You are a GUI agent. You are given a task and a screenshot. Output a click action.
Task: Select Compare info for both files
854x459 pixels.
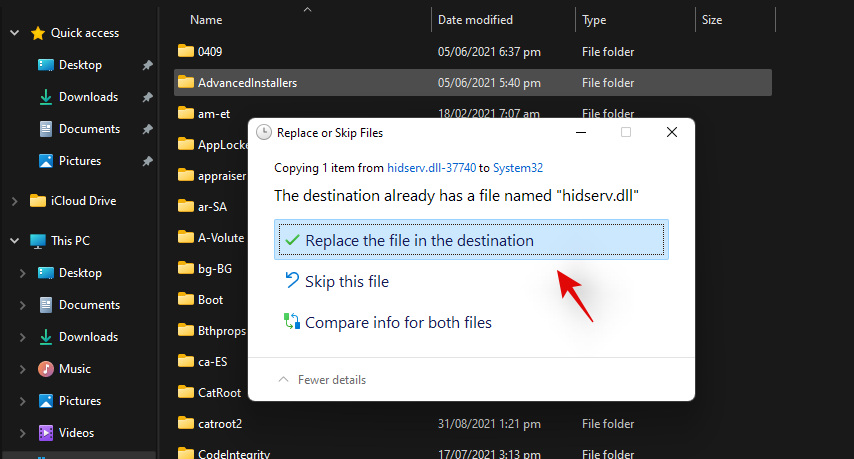tap(398, 323)
